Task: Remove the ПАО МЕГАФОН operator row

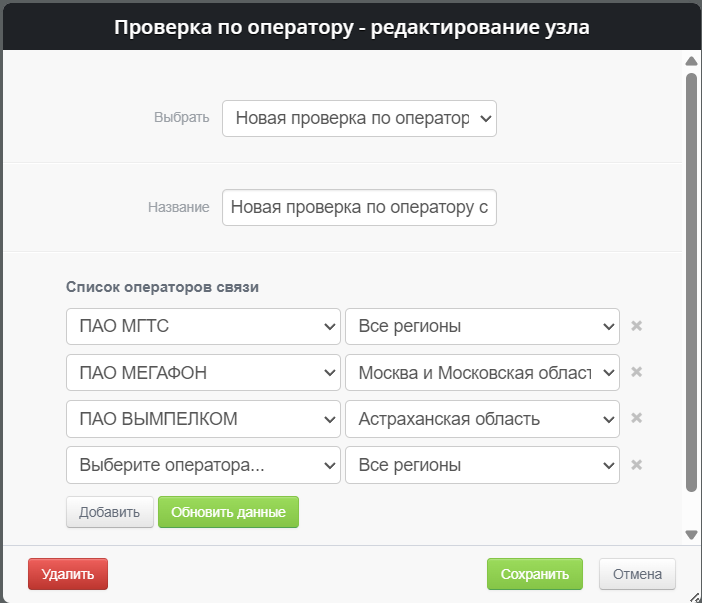Action: [636, 372]
